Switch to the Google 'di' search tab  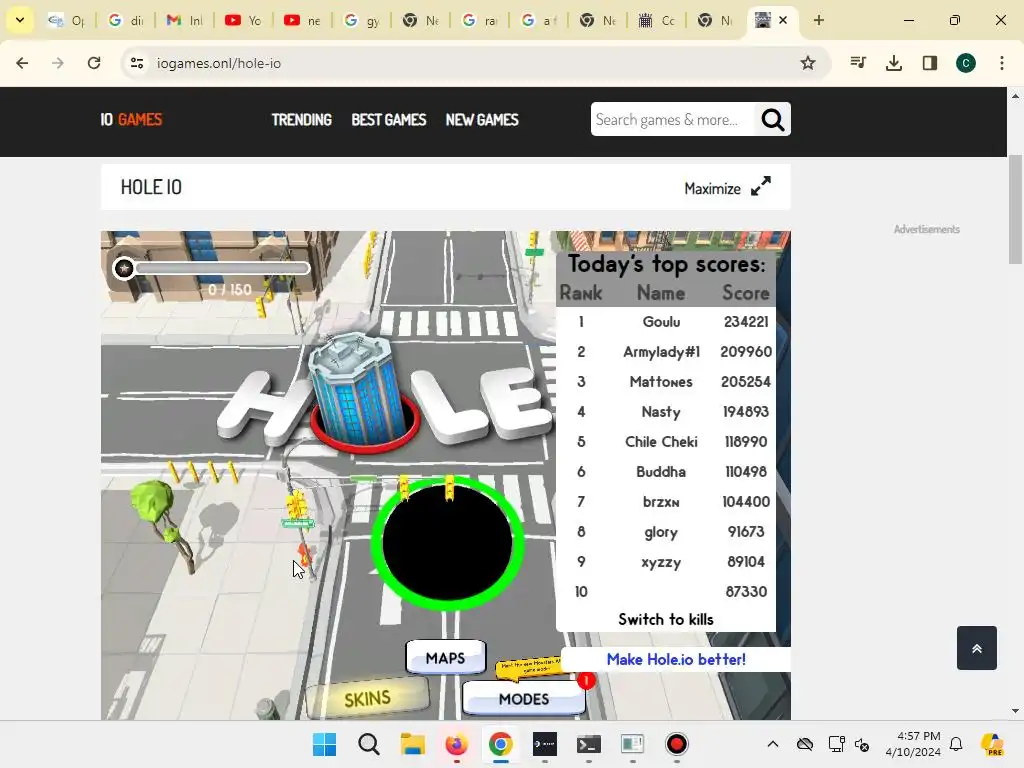pos(125,20)
